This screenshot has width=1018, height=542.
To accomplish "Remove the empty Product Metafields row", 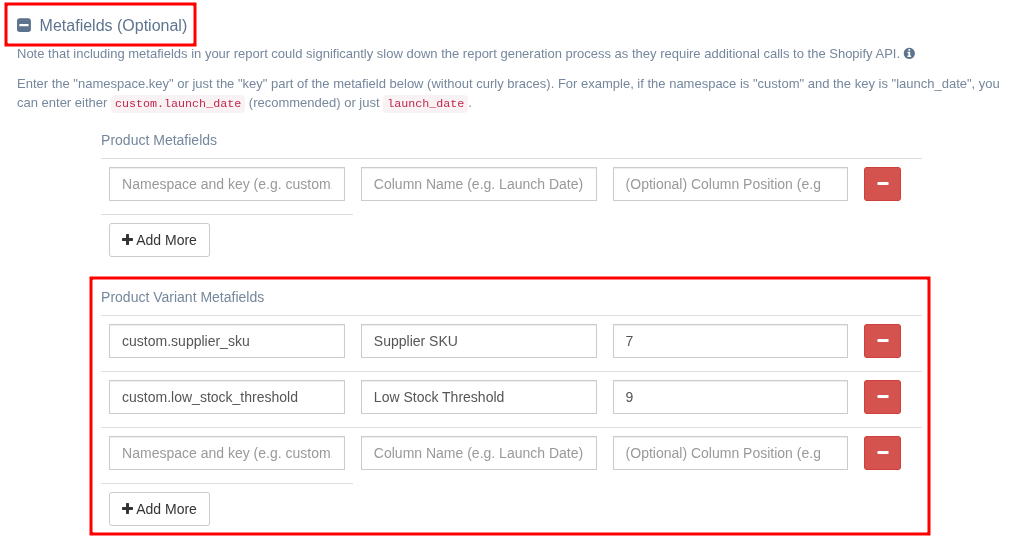I will (x=882, y=184).
